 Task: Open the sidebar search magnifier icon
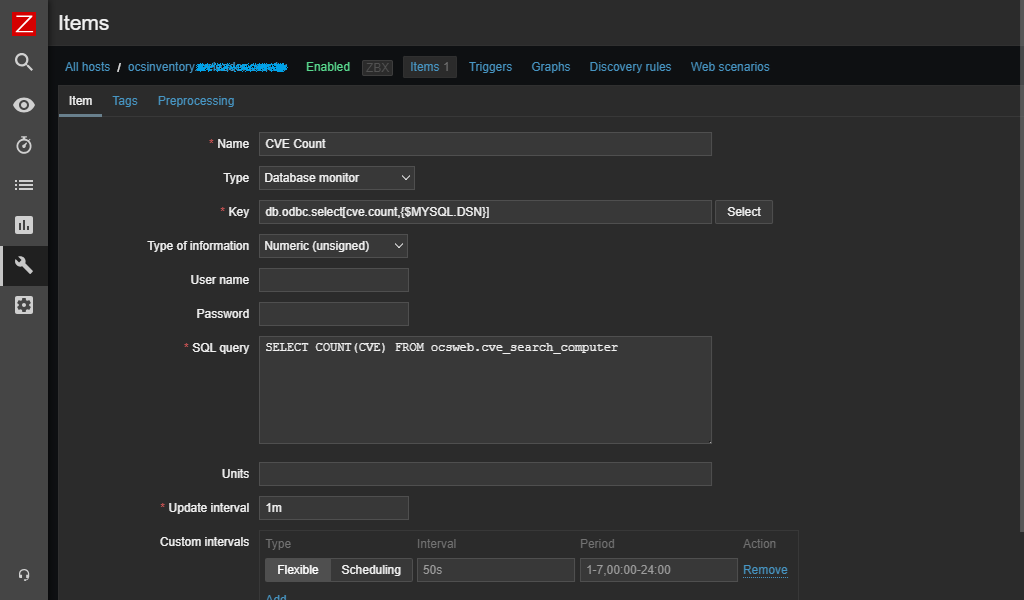tap(24, 62)
